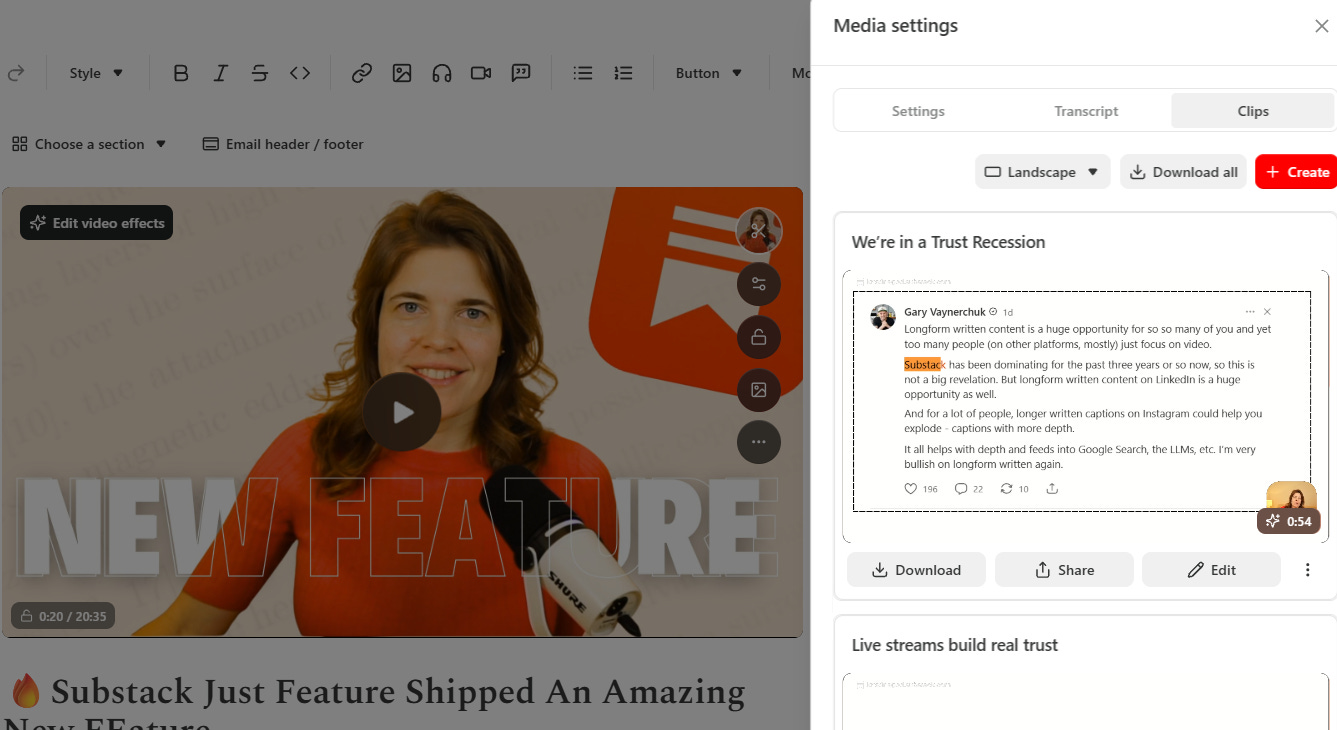1337x730 pixels.
Task: Insert an image from the toolbar
Action: pos(402,73)
